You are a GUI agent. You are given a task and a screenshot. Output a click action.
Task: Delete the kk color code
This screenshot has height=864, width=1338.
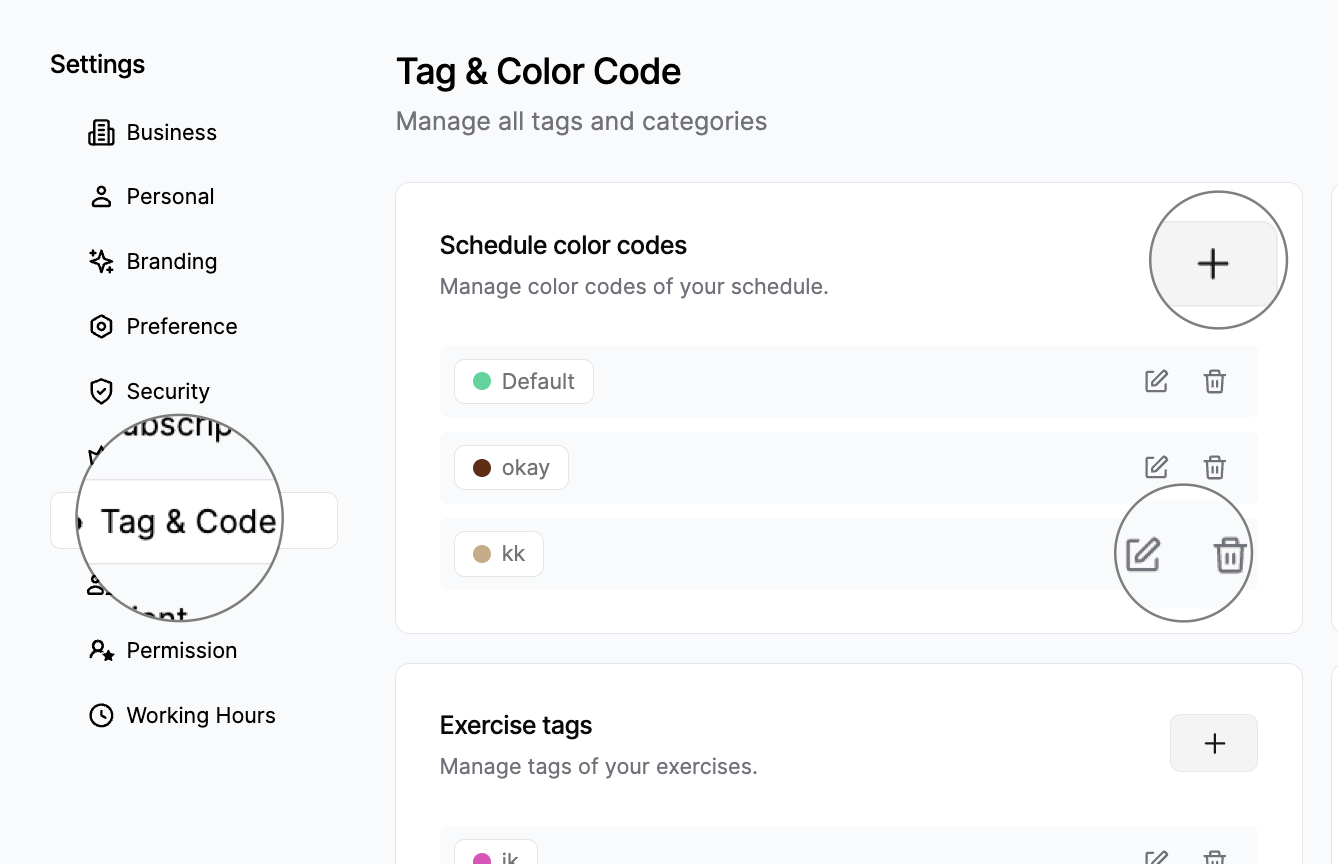point(1227,552)
